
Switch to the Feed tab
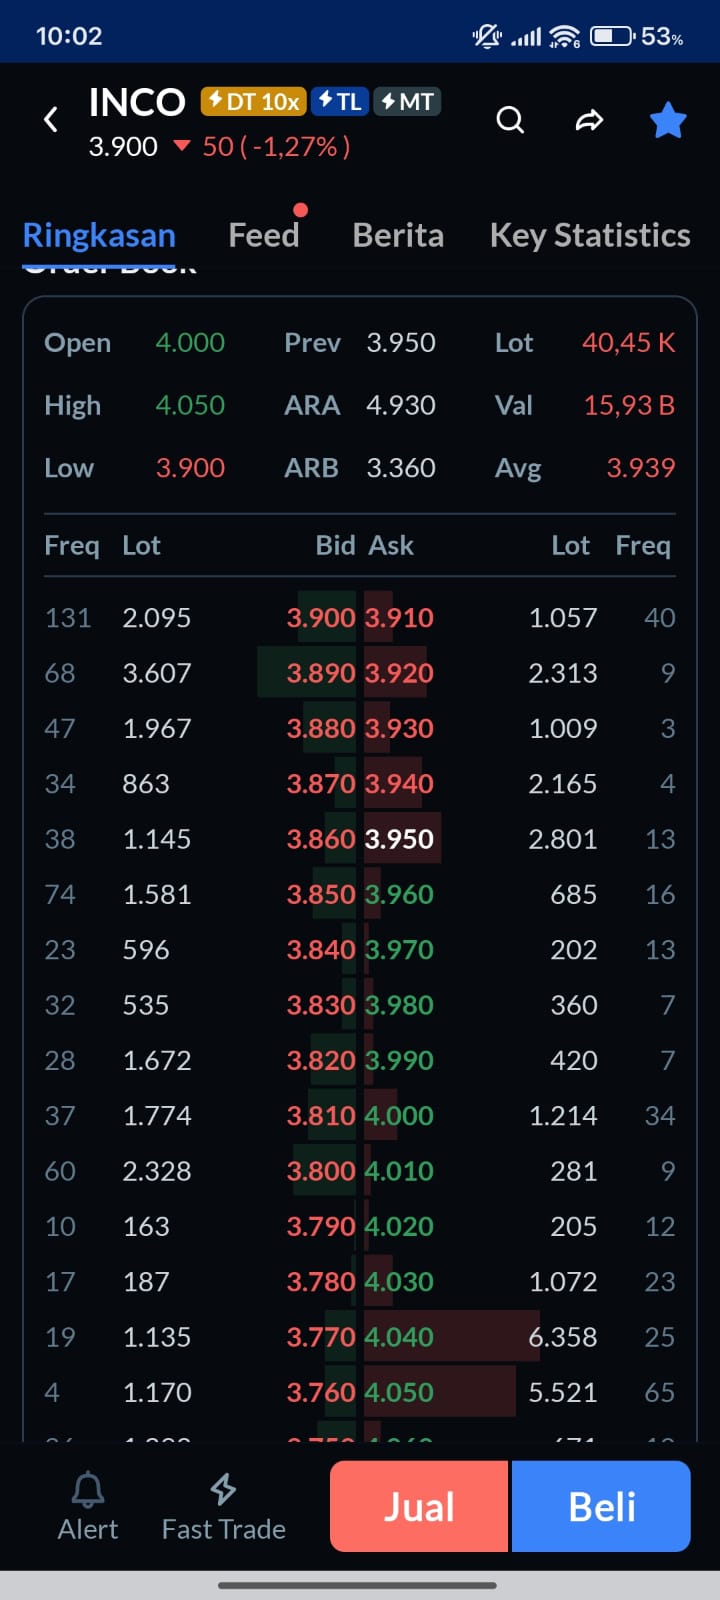263,236
